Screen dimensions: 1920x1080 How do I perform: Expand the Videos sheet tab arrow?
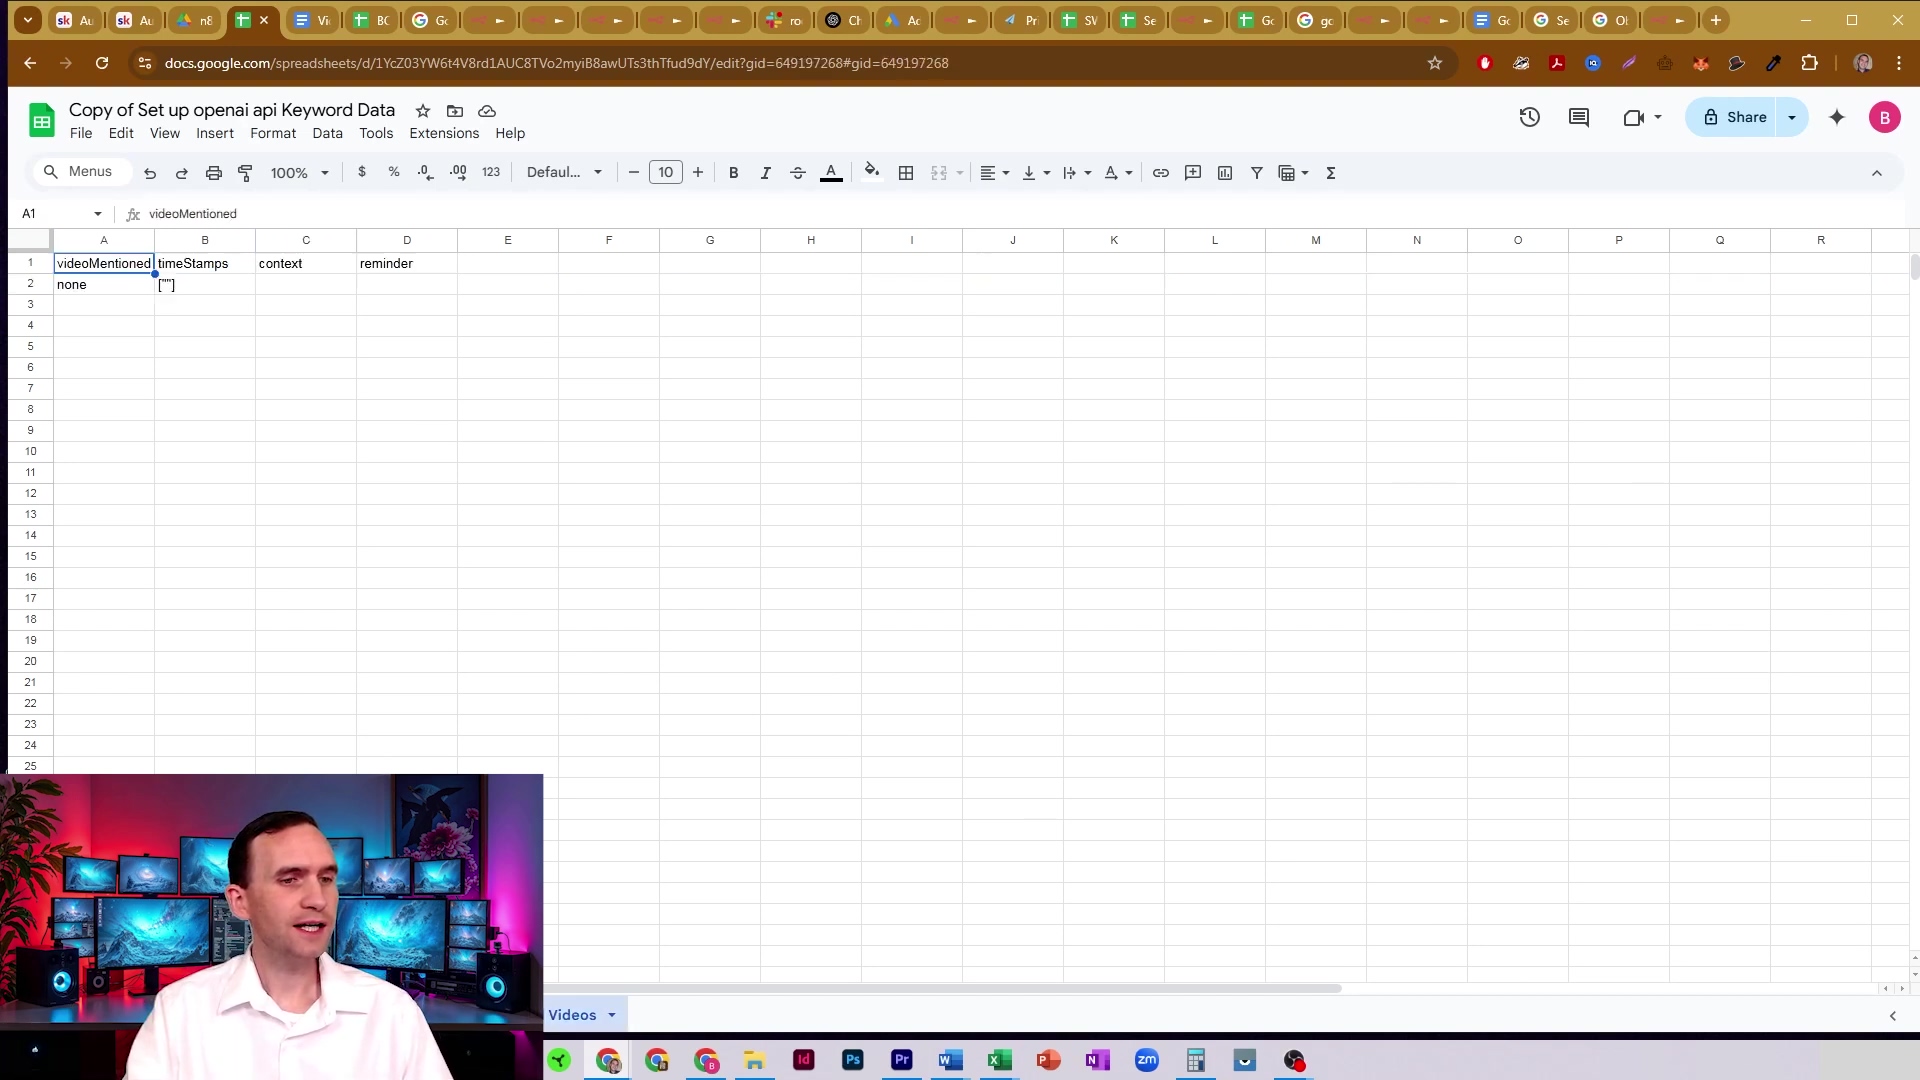click(612, 1015)
